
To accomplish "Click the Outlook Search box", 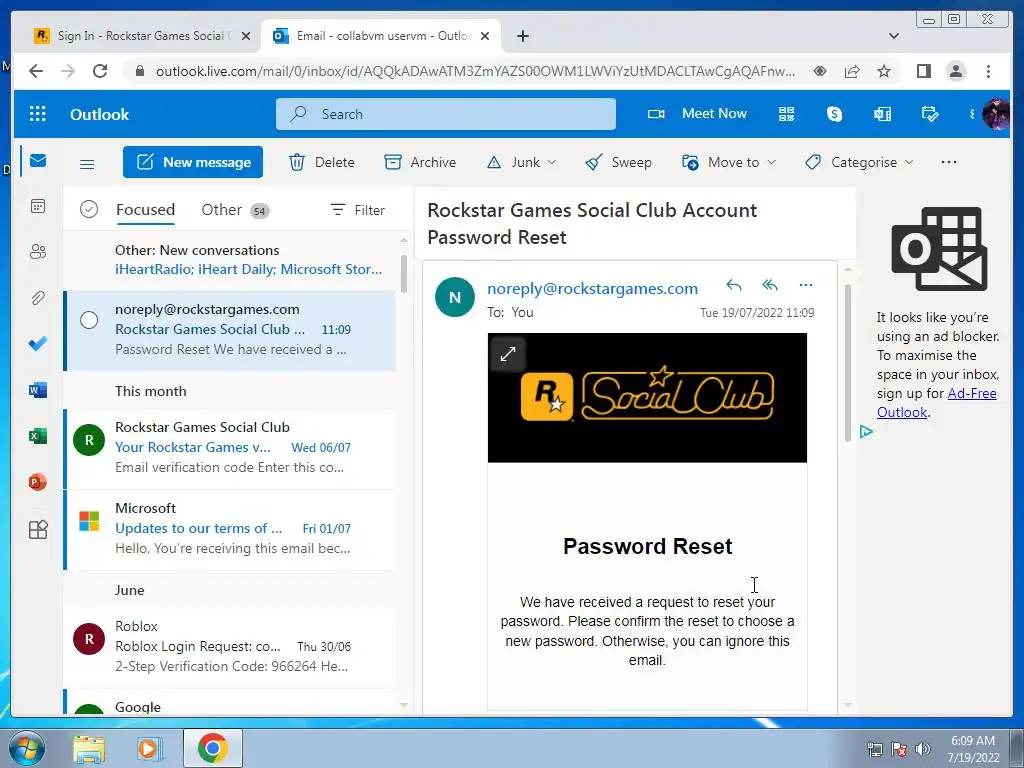I will click(445, 114).
